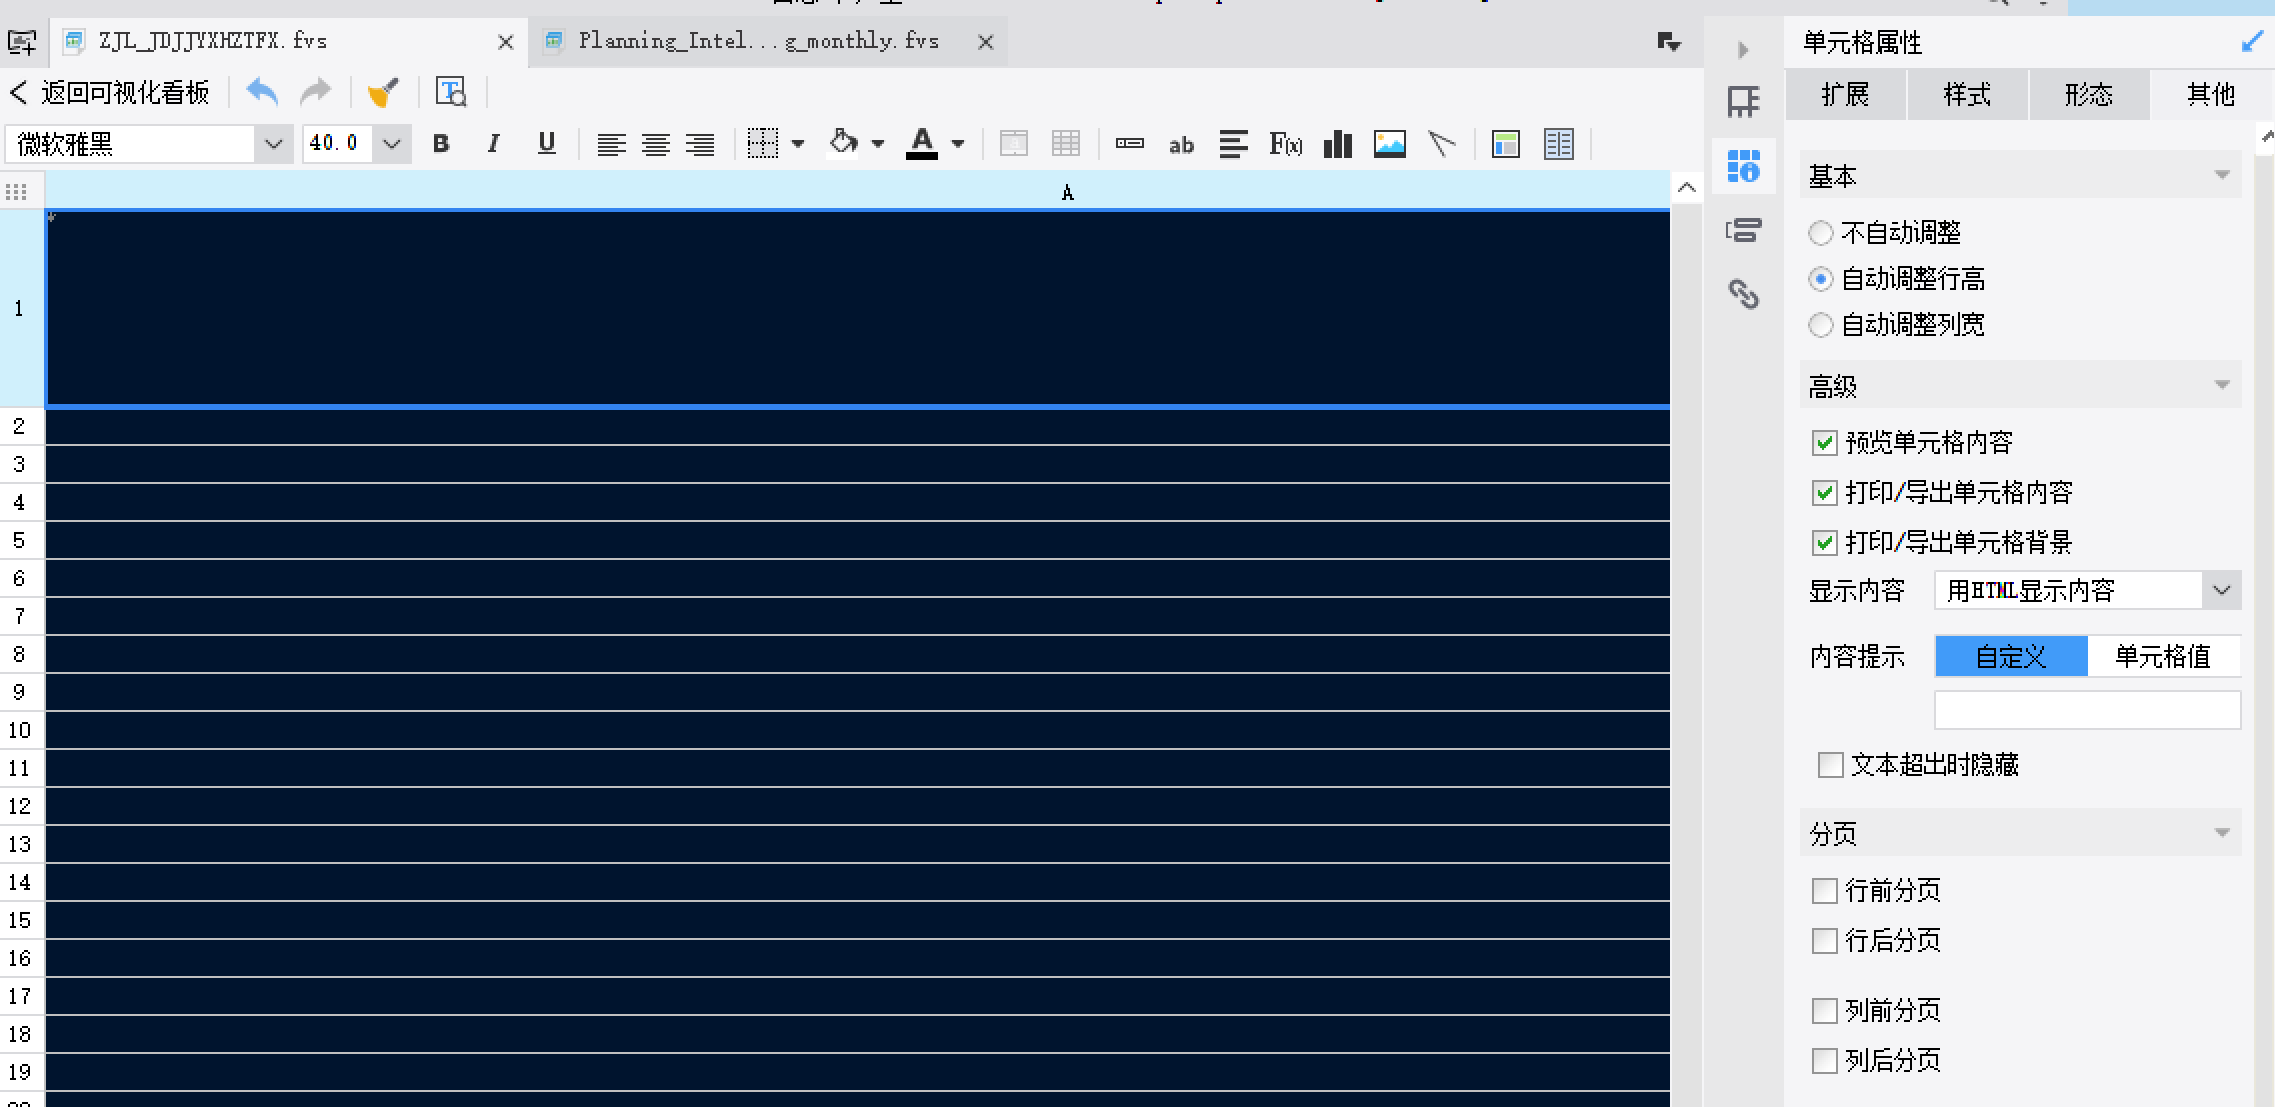Select the format painter brush icon
Viewport: 2275px width, 1107px height.
click(383, 92)
